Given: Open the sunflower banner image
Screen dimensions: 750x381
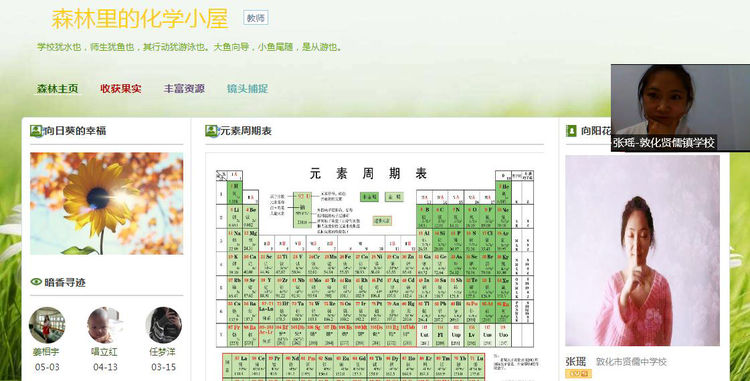Looking at the screenshot, I should click(106, 204).
